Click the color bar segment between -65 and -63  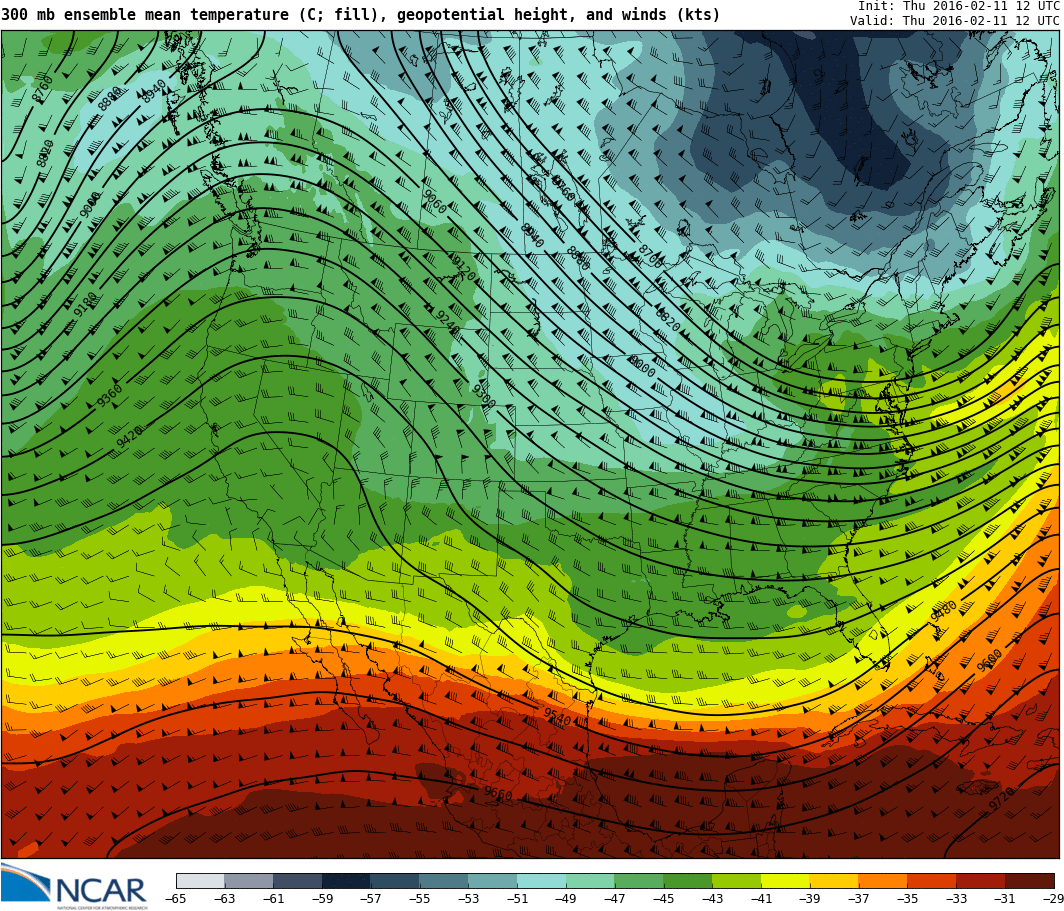pos(200,880)
